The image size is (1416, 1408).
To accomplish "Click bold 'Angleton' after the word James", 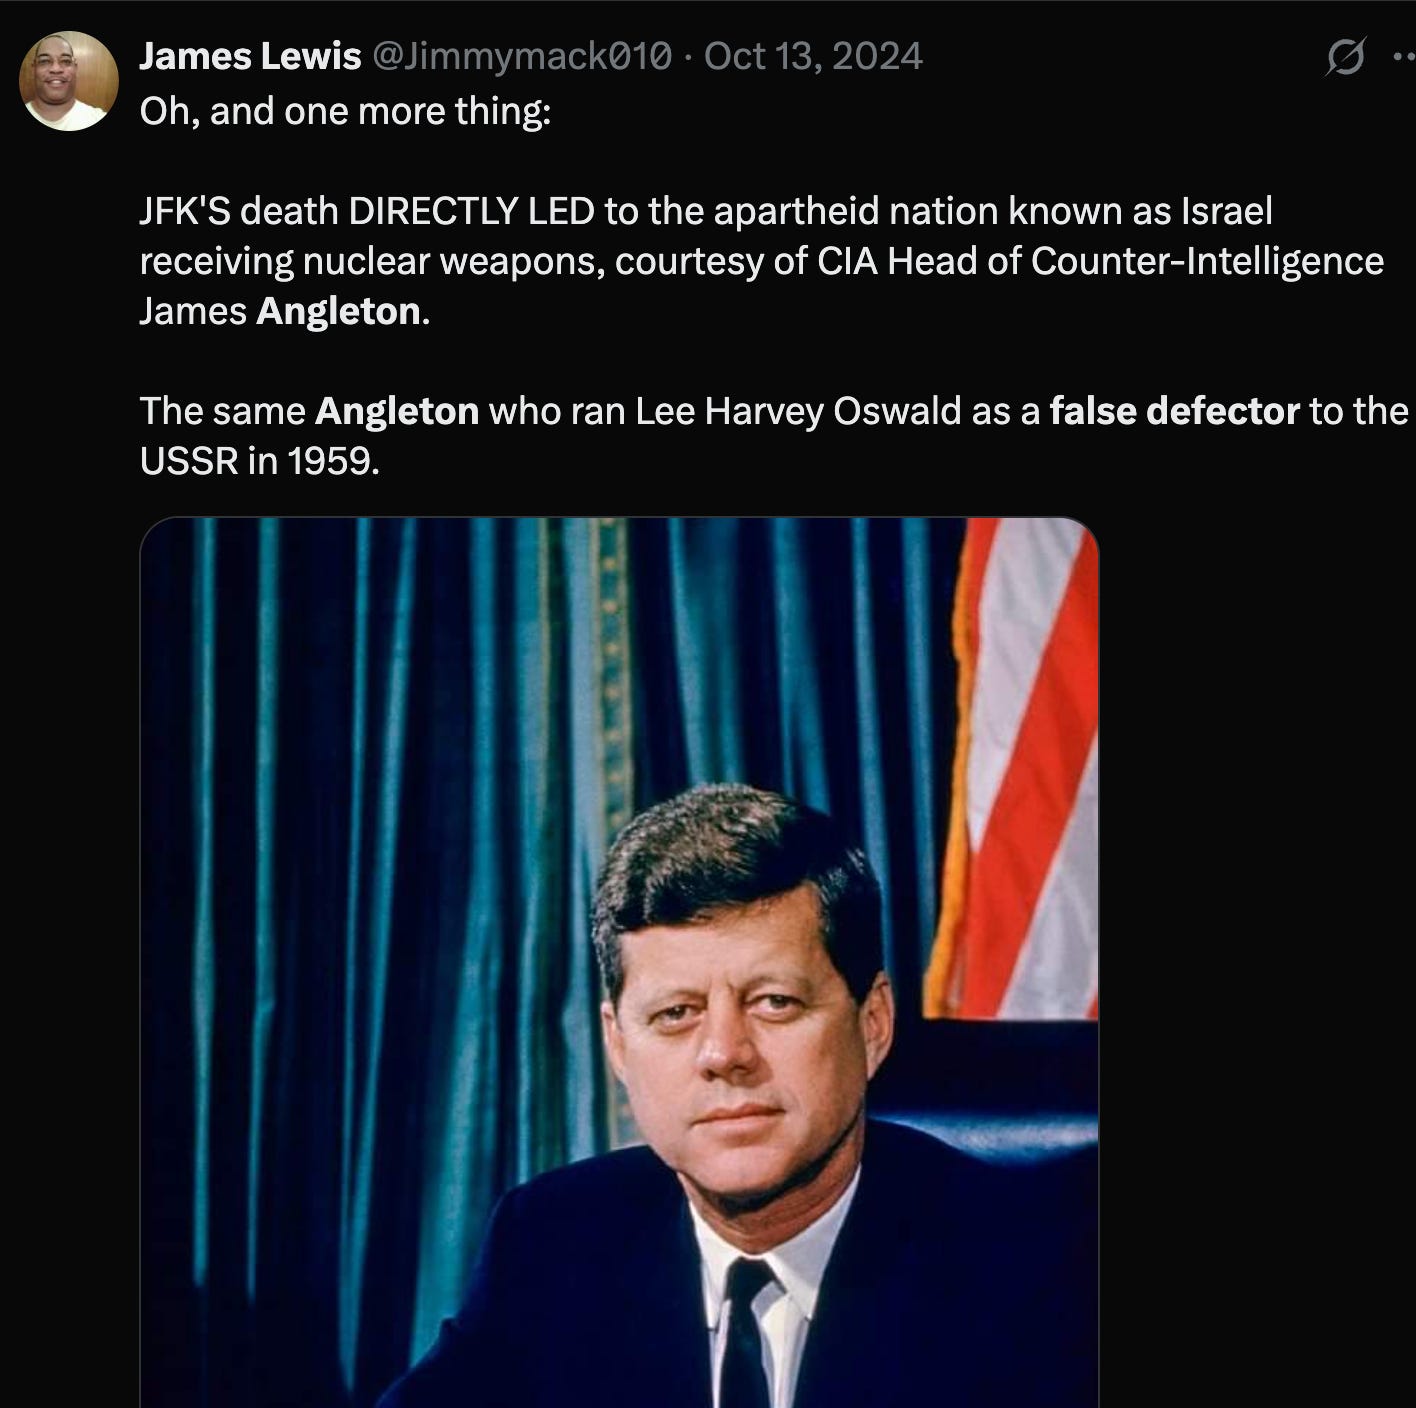I will click(338, 311).
